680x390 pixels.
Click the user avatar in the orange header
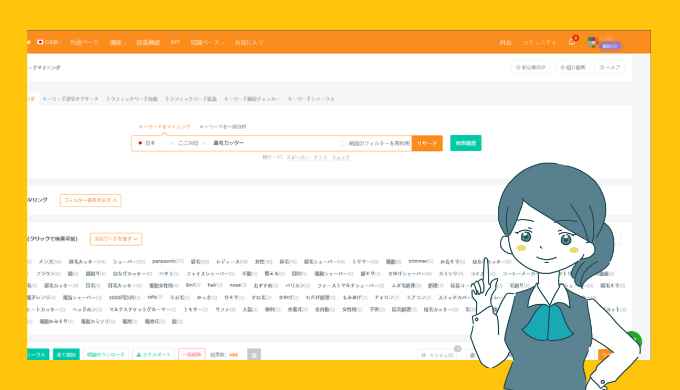pyautogui.click(x=592, y=42)
